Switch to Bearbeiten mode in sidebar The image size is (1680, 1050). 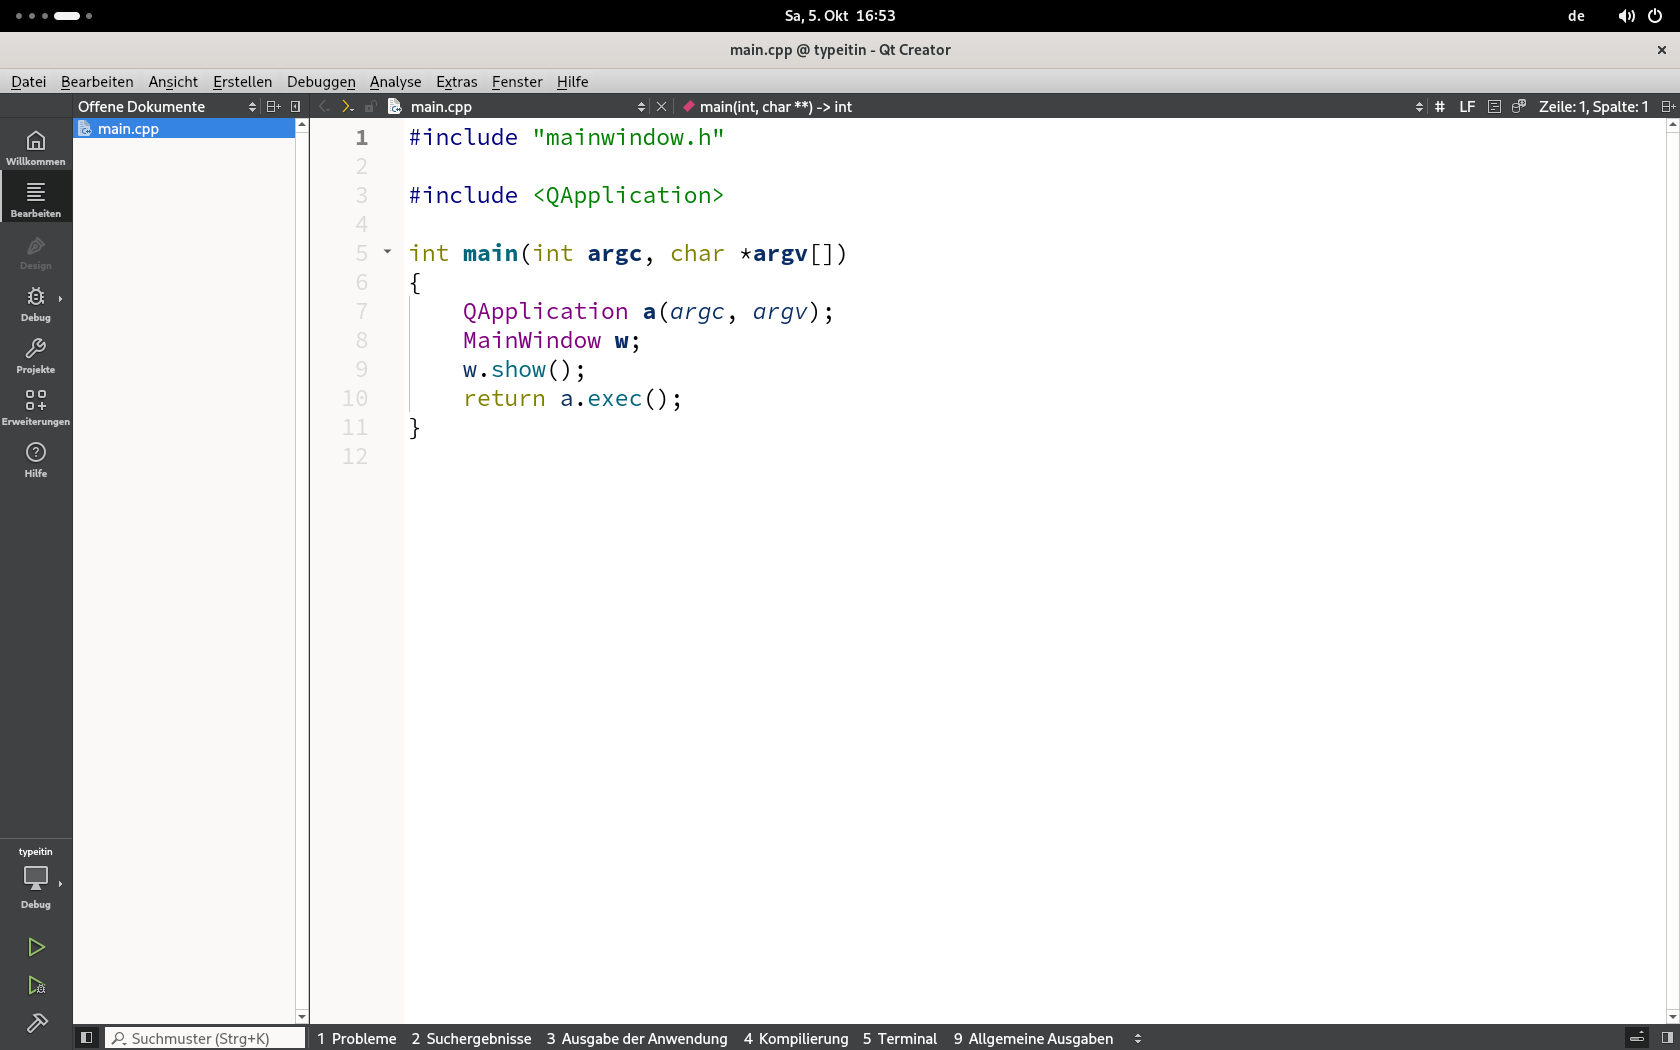(x=36, y=198)
